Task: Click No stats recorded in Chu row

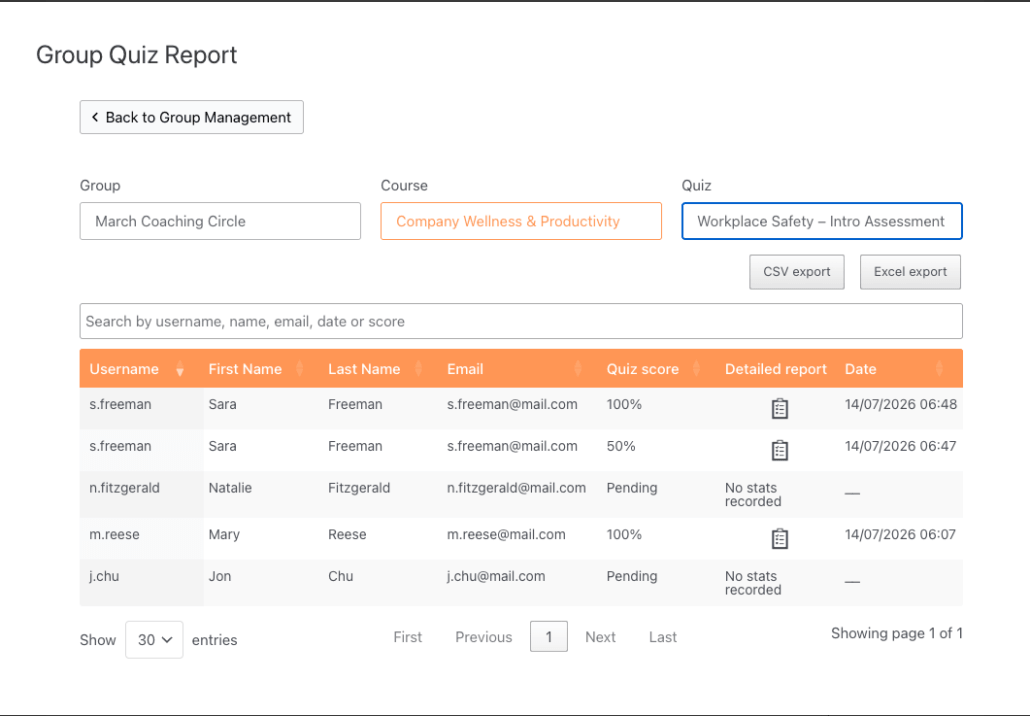Action: pyautogui.click(x=753, y=583)
